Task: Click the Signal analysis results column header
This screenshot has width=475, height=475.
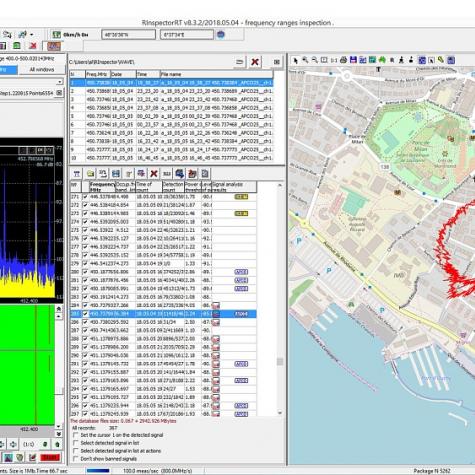Action: [x=234, y=187]
